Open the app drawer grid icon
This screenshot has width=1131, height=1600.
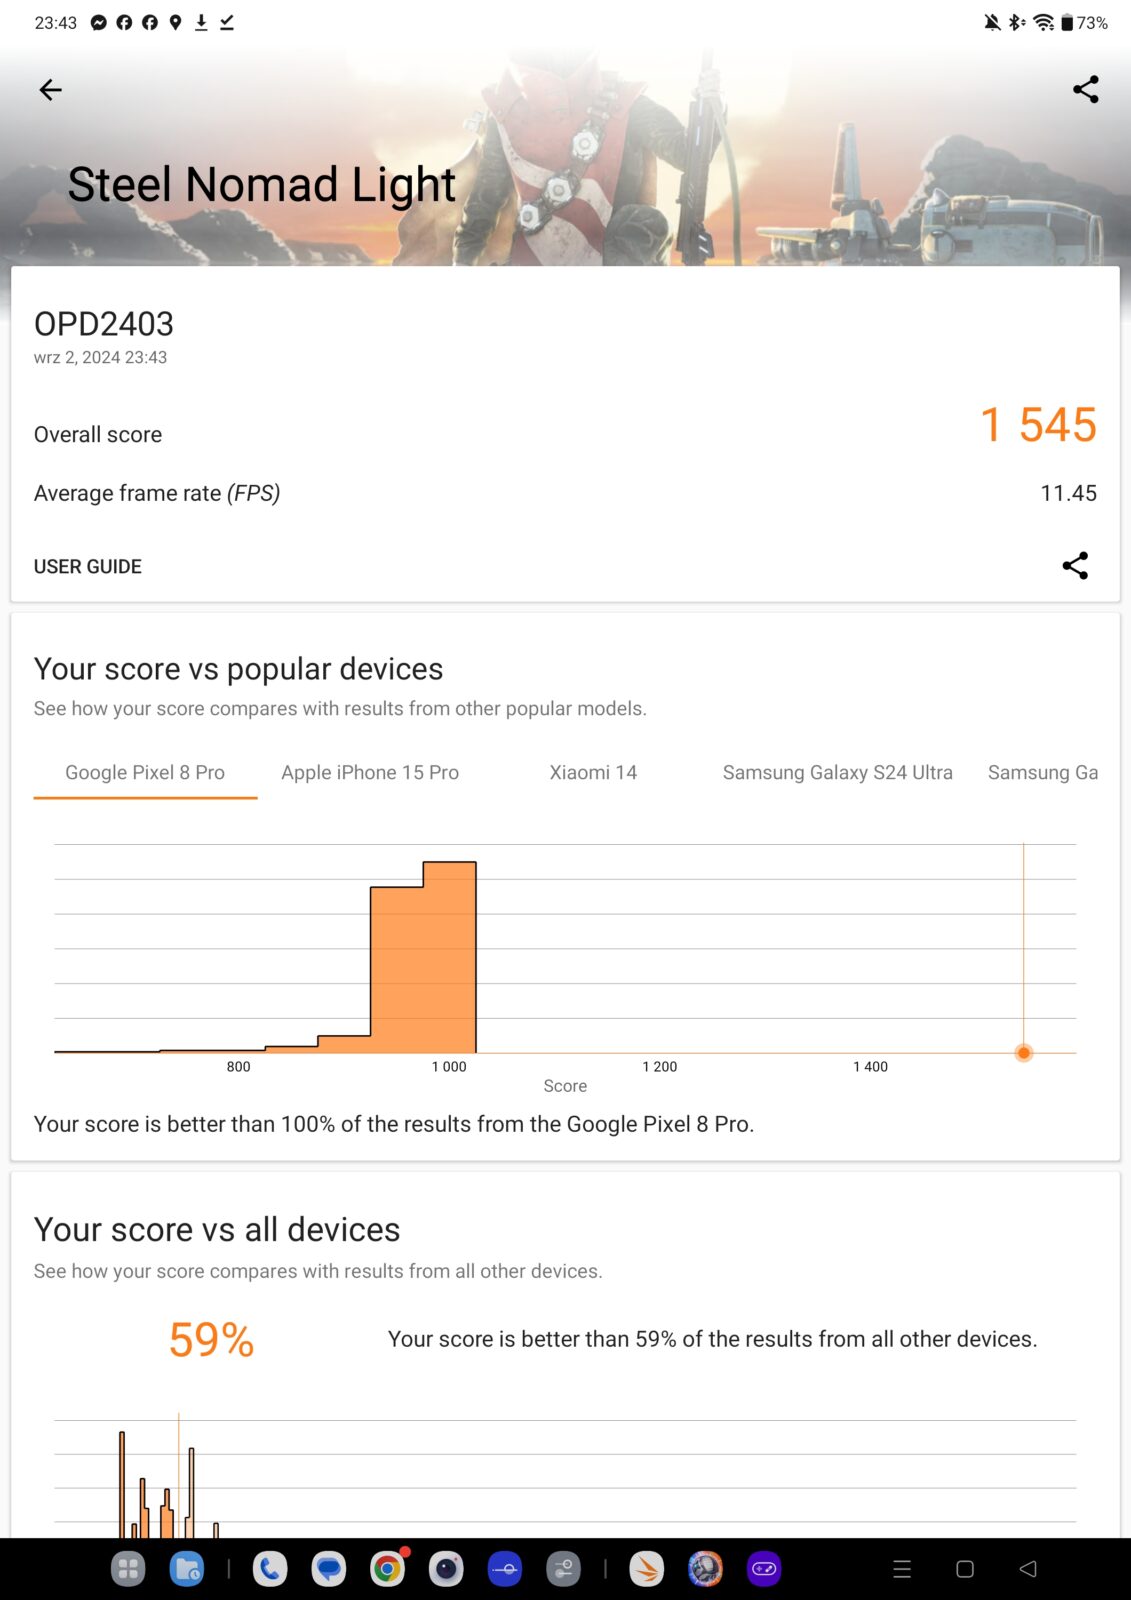[128, 1569]
